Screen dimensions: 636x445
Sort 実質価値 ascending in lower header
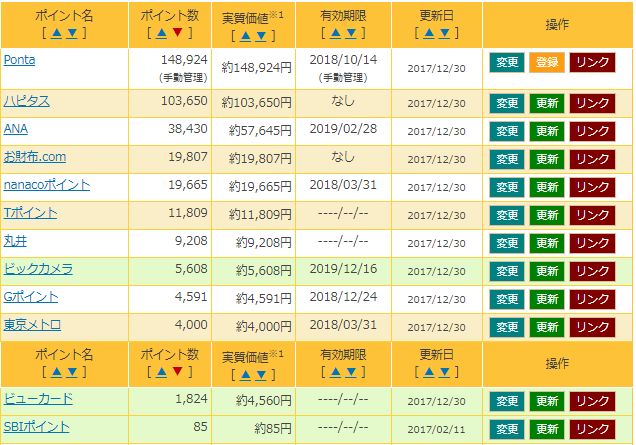tap(245, 375)
